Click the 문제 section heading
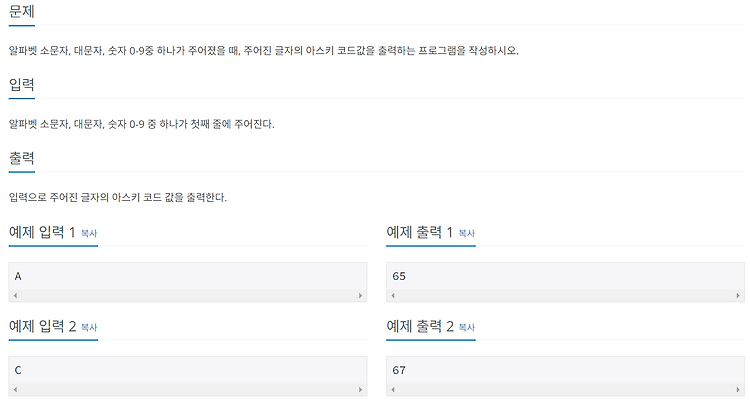The height and width of the screenshot is (406, 750). coord(22,11)
